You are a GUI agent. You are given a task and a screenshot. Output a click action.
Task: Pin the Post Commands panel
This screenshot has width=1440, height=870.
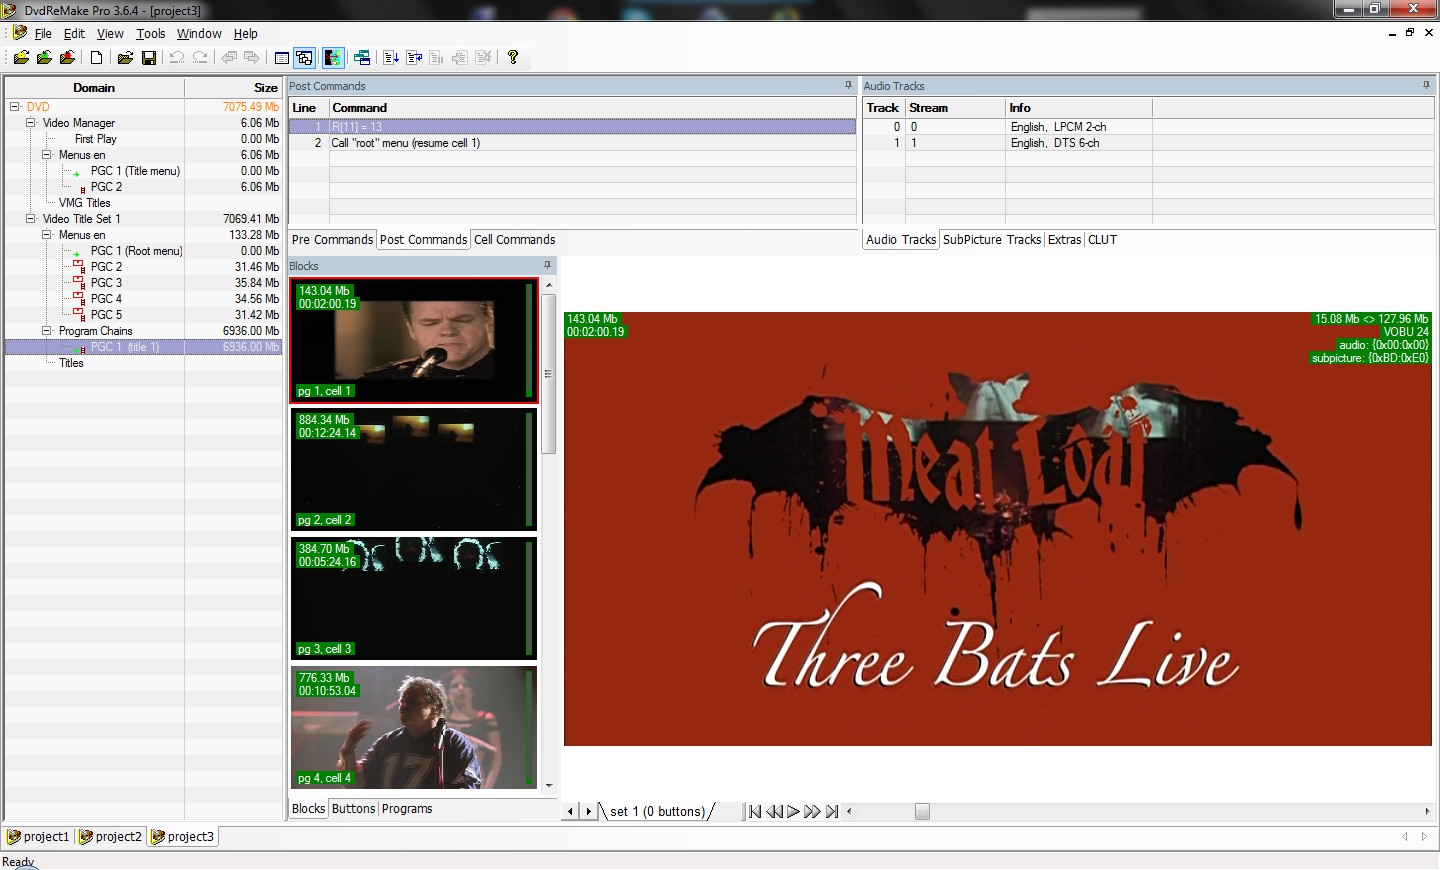(848, 86)
